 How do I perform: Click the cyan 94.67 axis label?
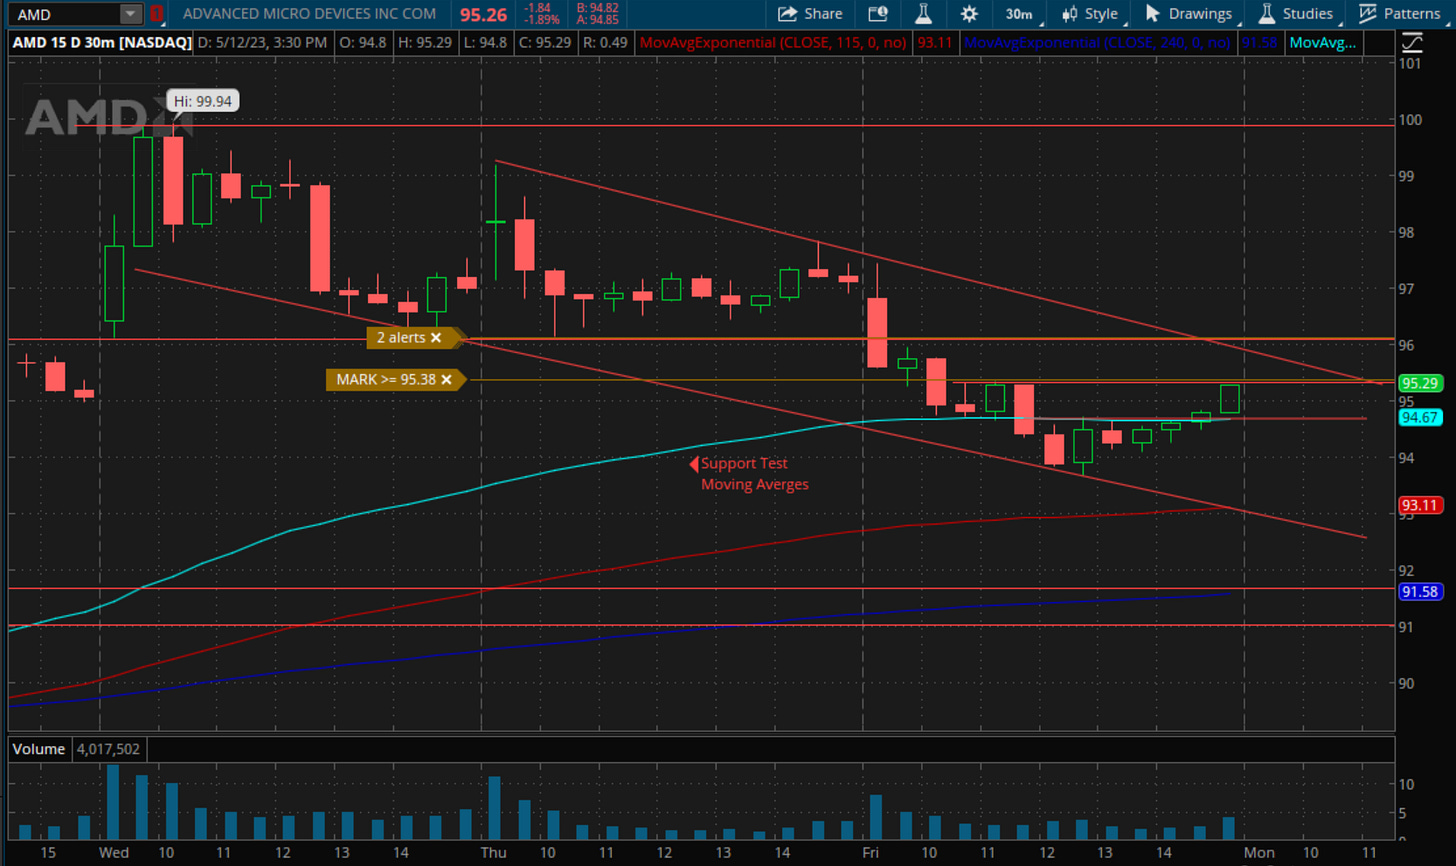click(1420, 418)
